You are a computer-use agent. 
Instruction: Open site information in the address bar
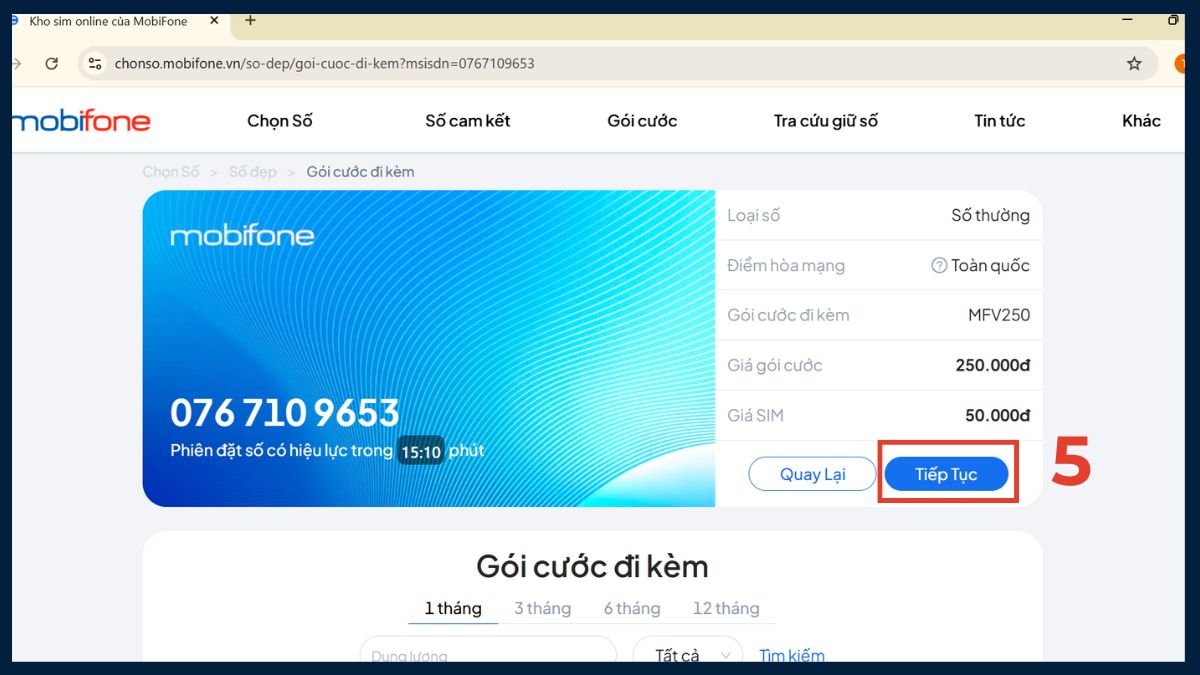[x=95, y=62]
